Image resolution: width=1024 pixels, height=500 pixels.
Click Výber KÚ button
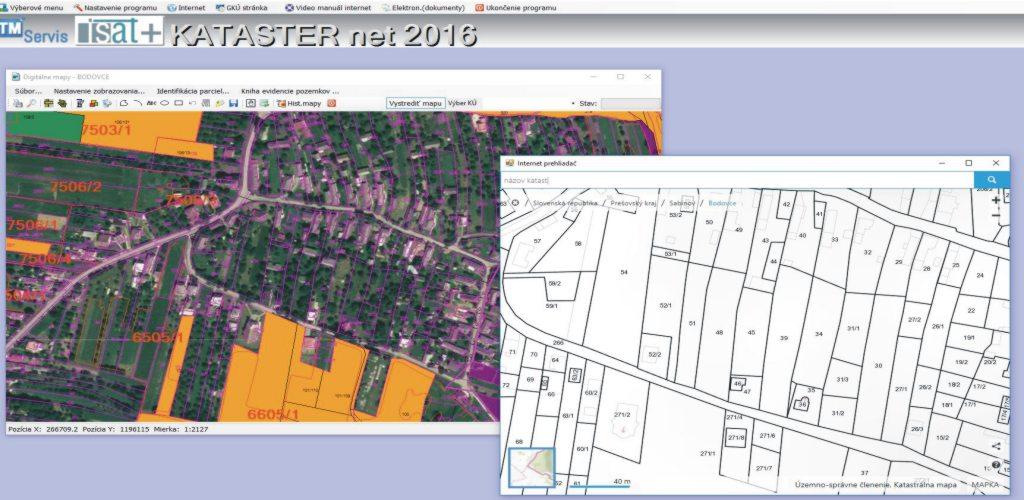click(x=462, y=103)
